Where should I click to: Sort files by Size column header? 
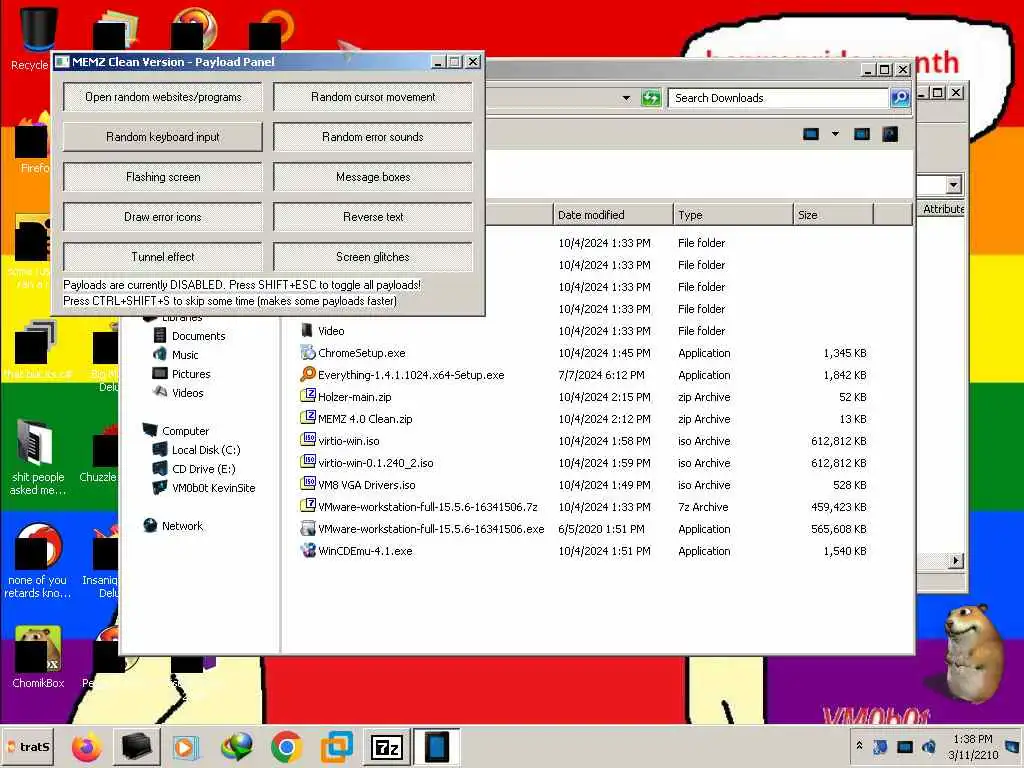[x=833, y=215]
